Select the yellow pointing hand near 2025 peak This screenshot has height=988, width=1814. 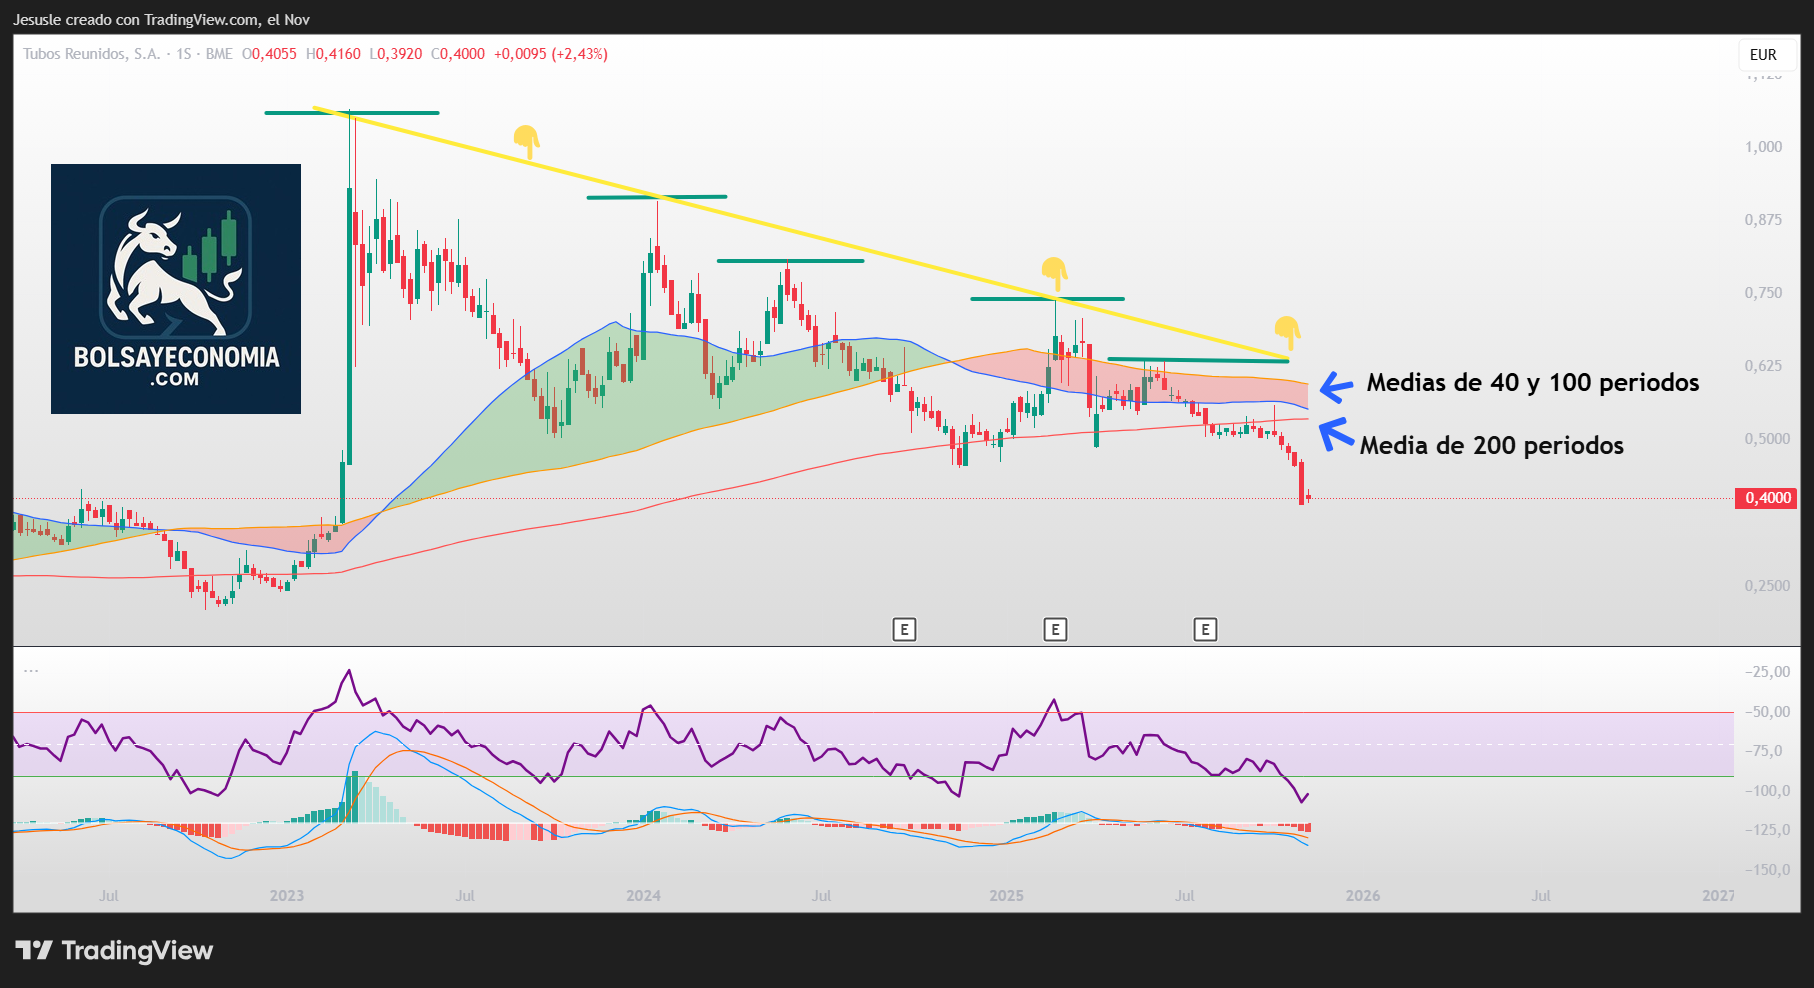coord(1054,272)
